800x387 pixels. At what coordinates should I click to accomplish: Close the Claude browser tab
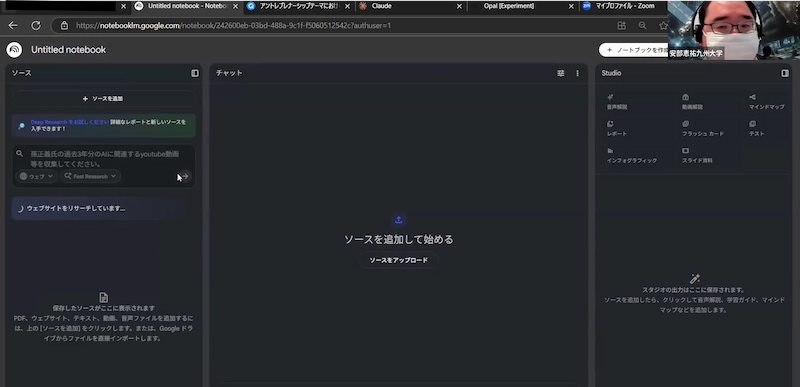click(x=459, y=7)
